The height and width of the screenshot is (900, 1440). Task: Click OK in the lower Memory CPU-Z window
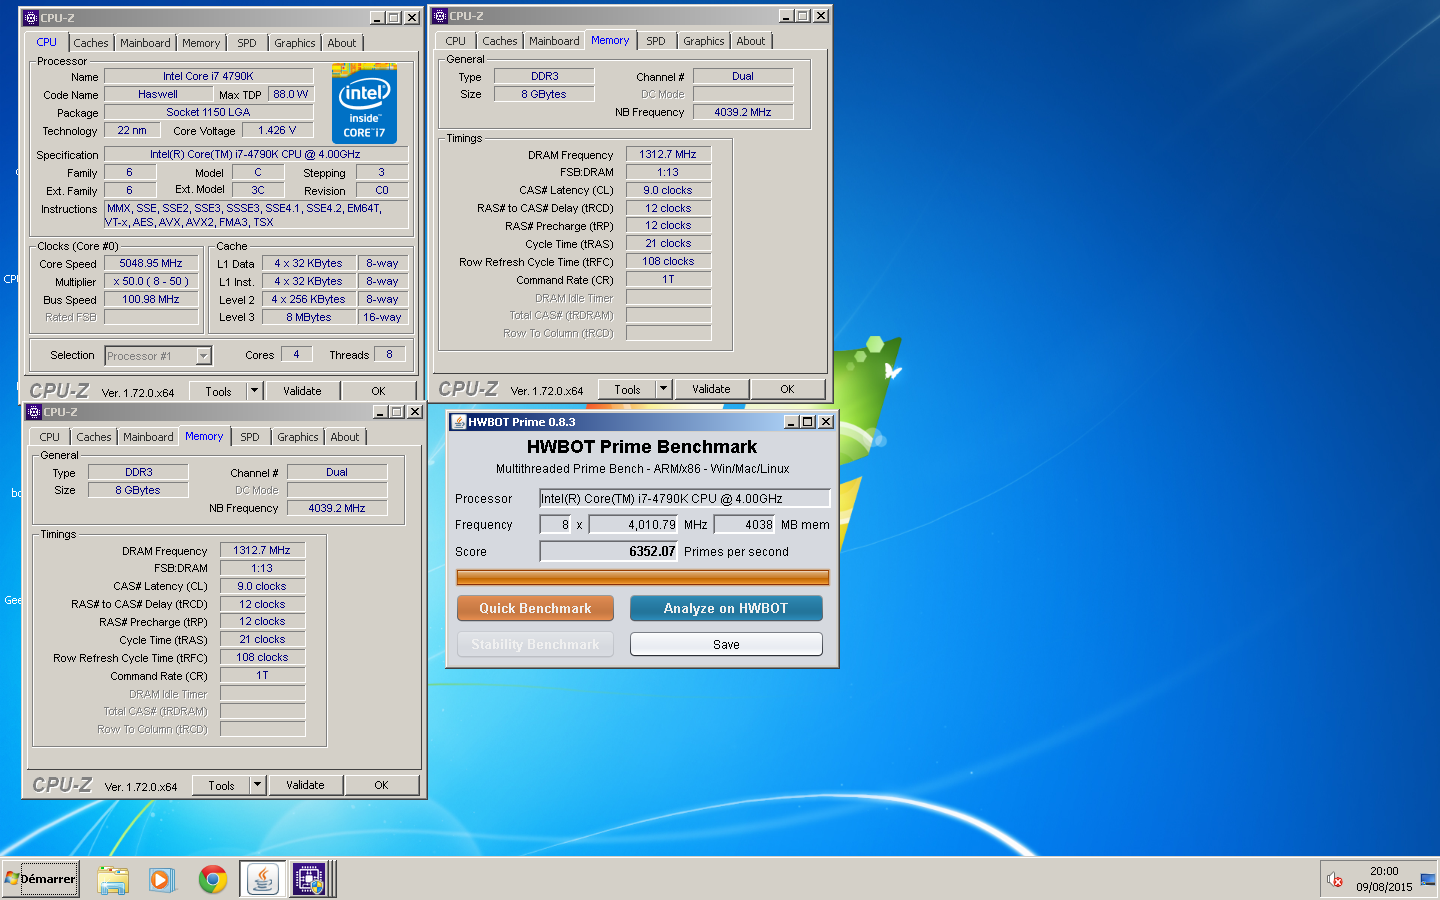[x=381, y=785]
